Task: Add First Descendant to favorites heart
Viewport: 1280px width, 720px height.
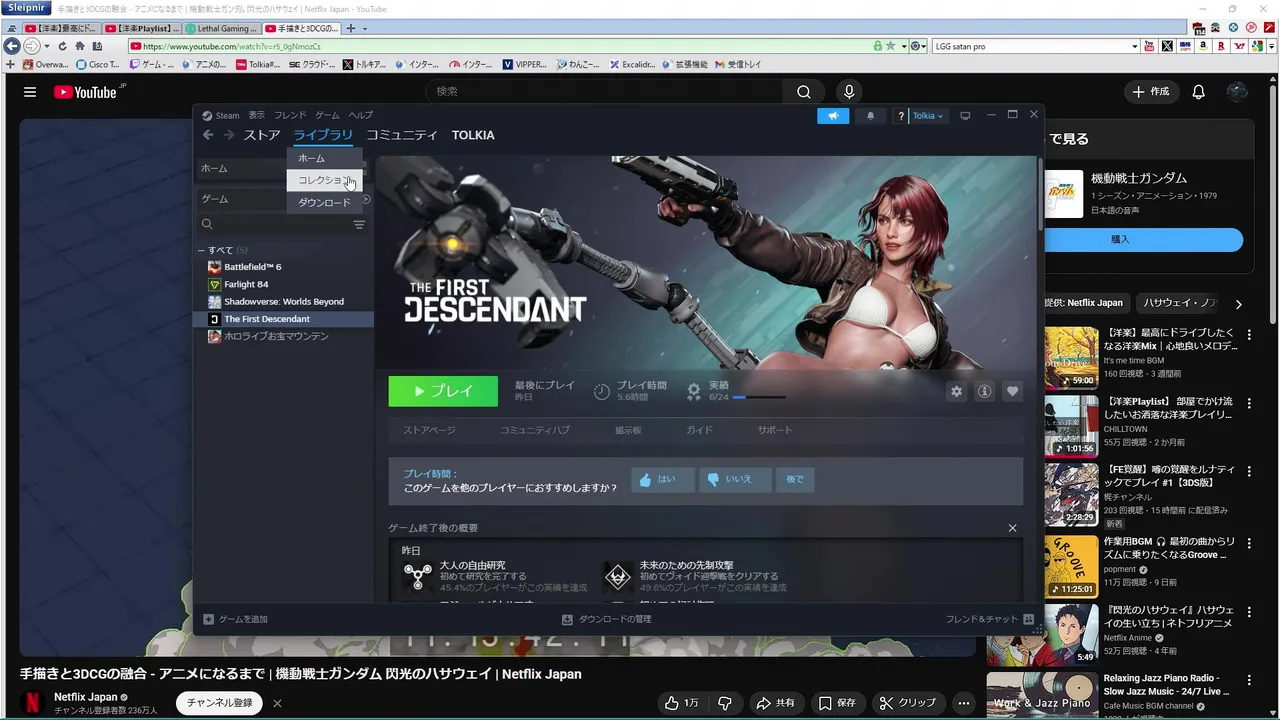Action: point(1012,391)
